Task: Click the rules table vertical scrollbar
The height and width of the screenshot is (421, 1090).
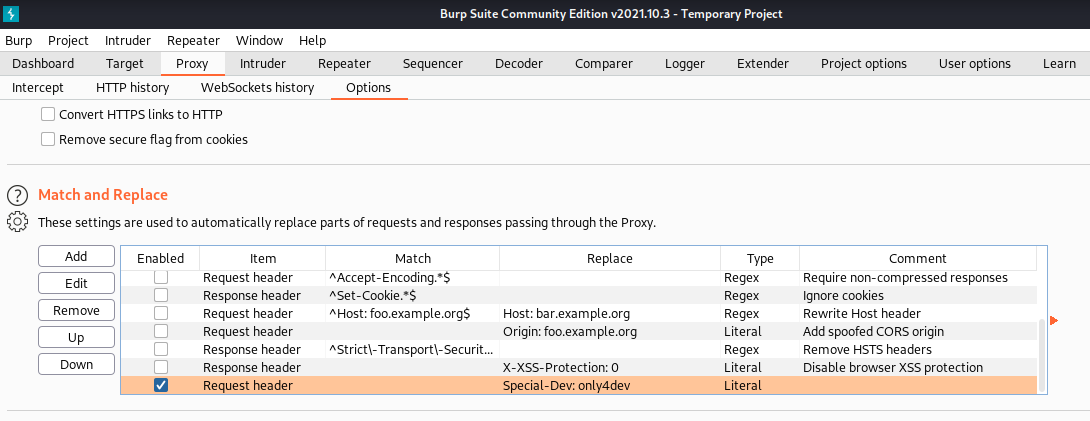Action: (1041, 354)
